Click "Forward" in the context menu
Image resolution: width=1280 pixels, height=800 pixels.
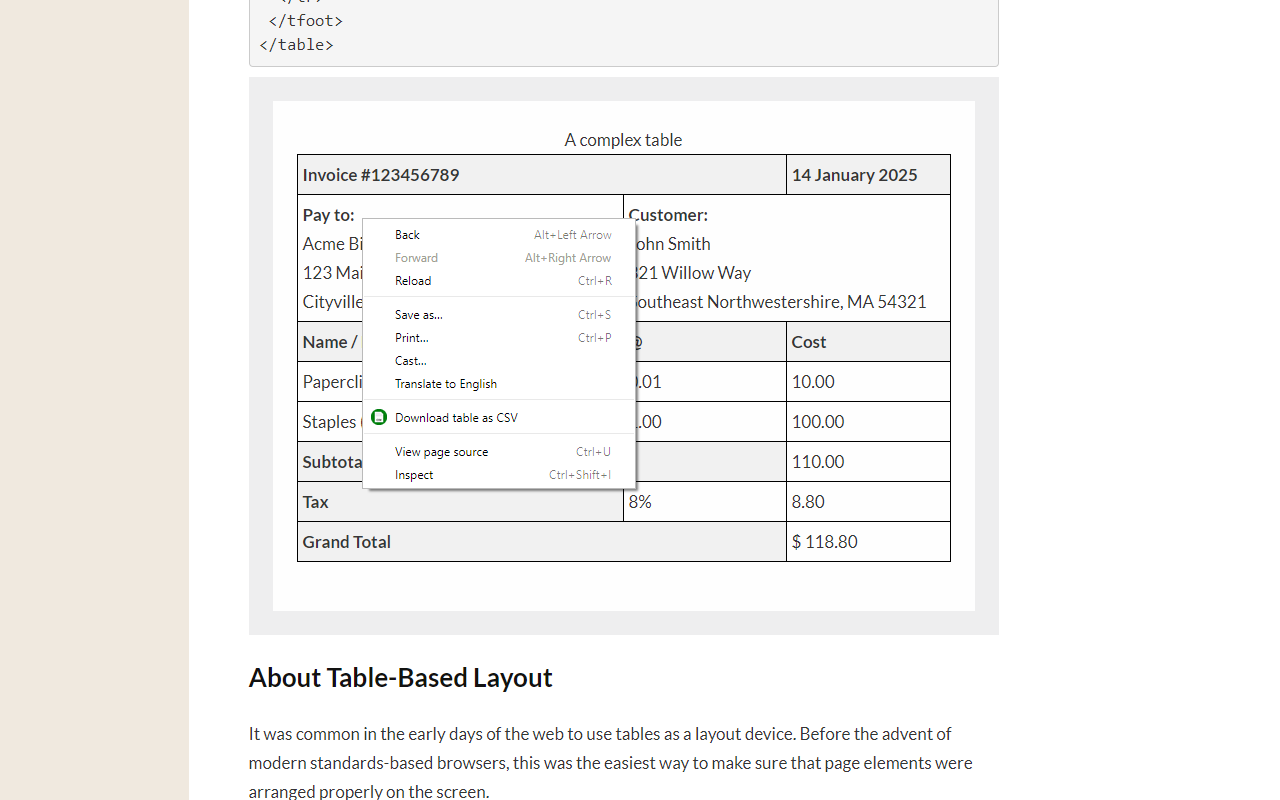click(416, 257)
